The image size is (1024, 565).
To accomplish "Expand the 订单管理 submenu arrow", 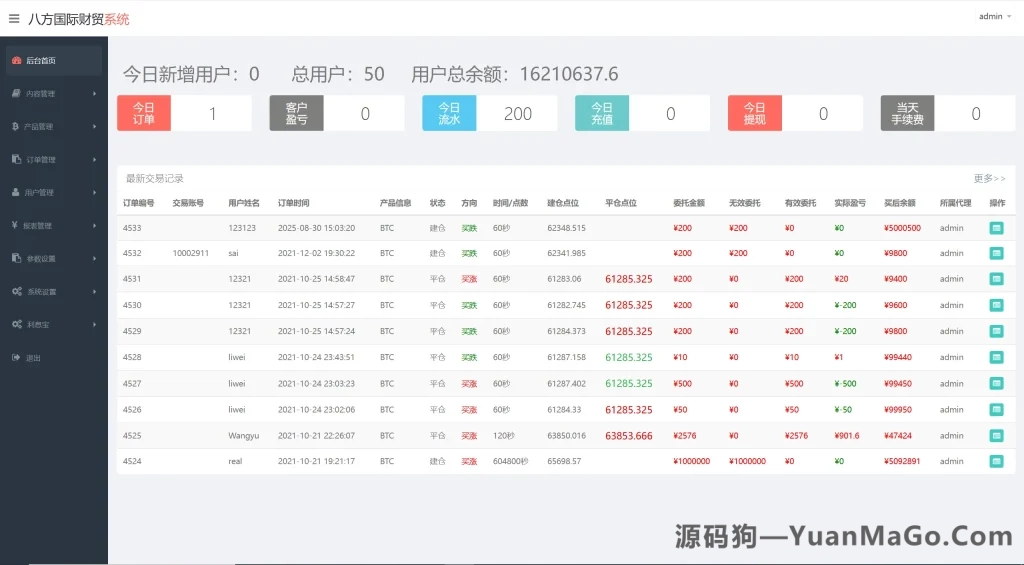I will [95, 159].
